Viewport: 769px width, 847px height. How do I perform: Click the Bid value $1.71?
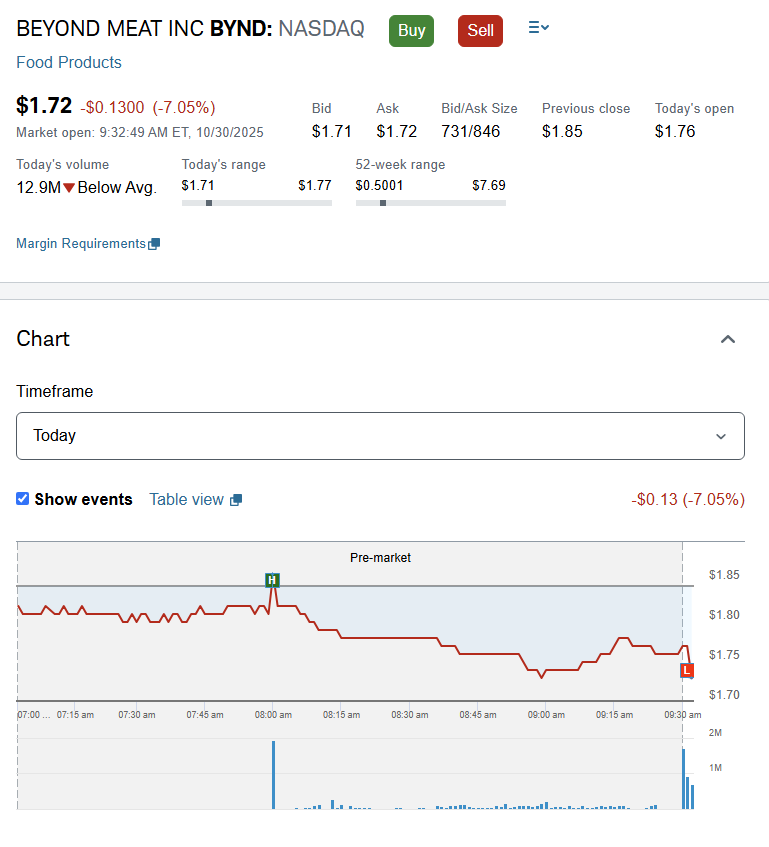click(x=332, y=131)
